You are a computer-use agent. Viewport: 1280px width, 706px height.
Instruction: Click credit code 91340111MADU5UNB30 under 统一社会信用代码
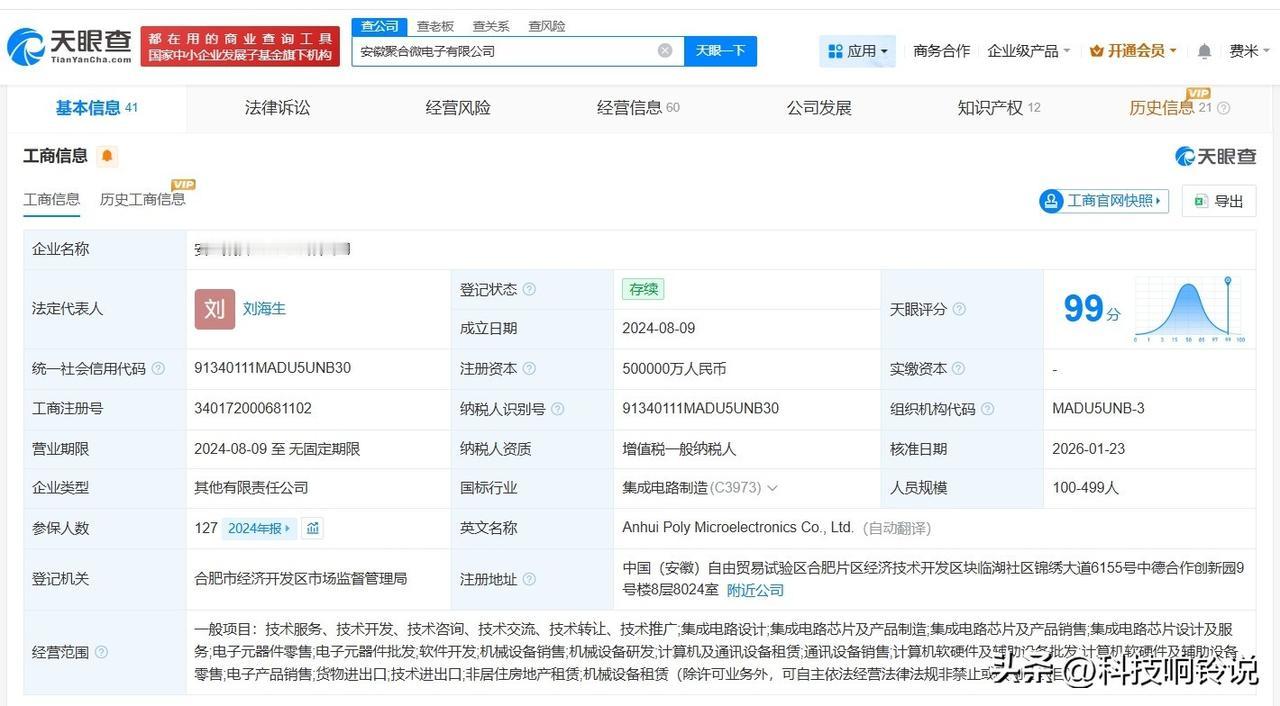coord(273,369)
